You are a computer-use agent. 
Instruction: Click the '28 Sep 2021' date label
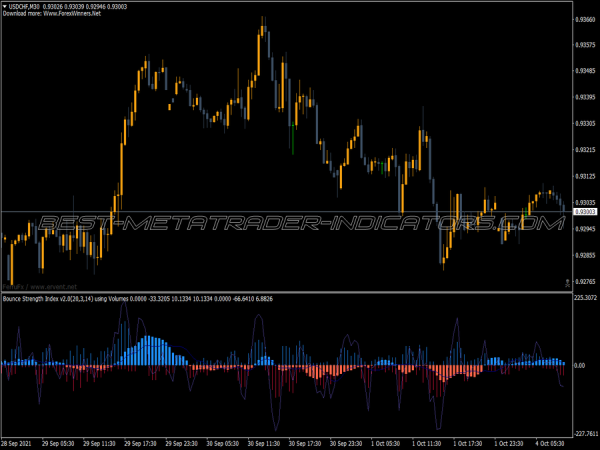pyautogui.click(x=17, y=444)
